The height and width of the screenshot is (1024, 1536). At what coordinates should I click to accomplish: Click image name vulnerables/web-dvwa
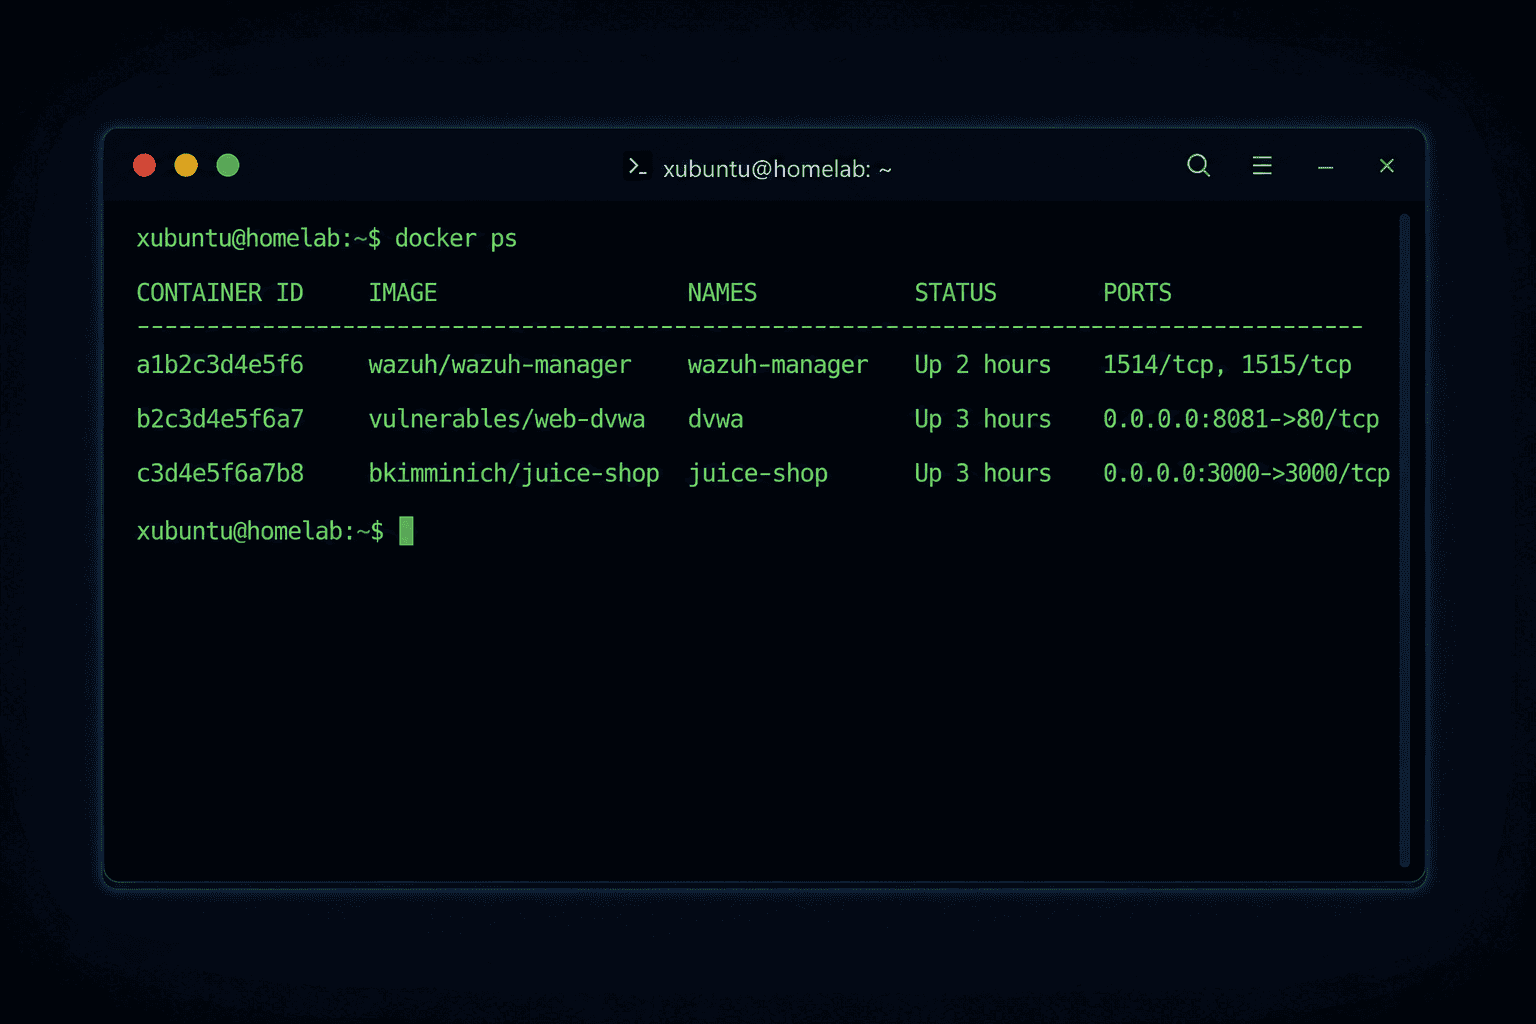tap(507, 419)
